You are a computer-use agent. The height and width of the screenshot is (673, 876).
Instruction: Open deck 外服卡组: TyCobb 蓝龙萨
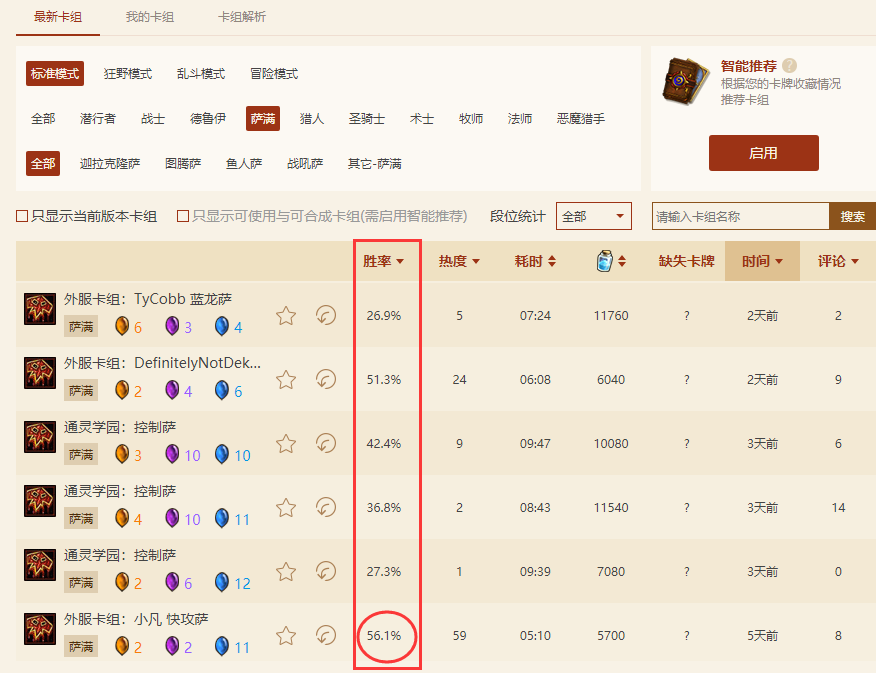147,299
